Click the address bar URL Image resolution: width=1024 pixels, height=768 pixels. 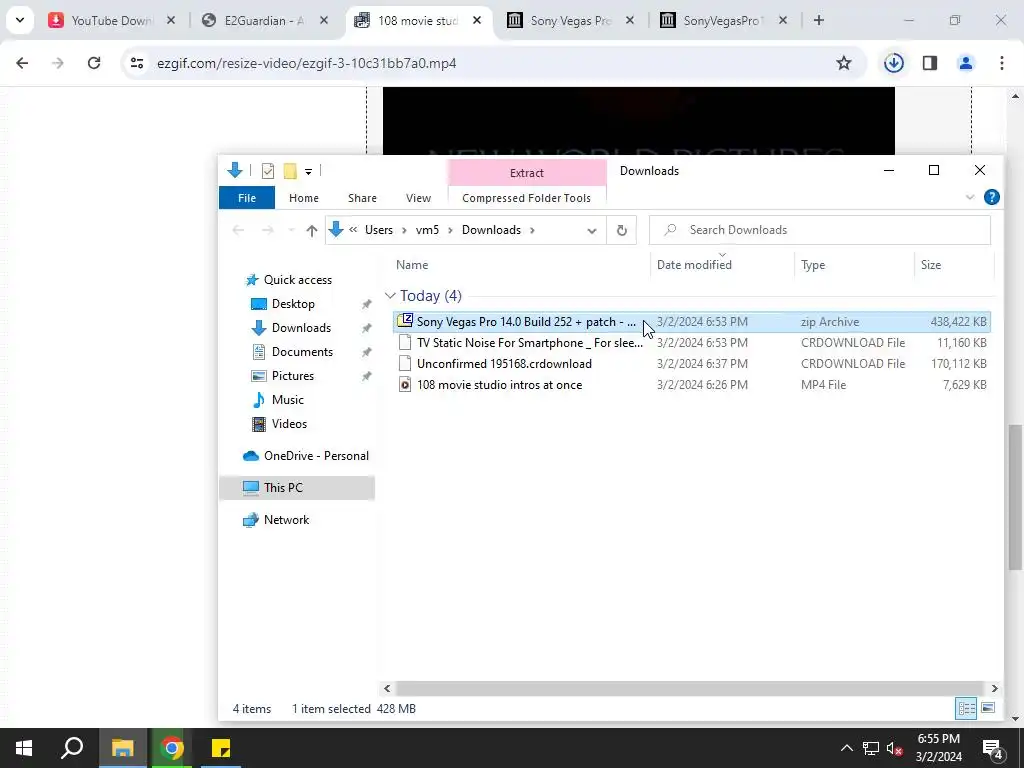click(306, 63)
